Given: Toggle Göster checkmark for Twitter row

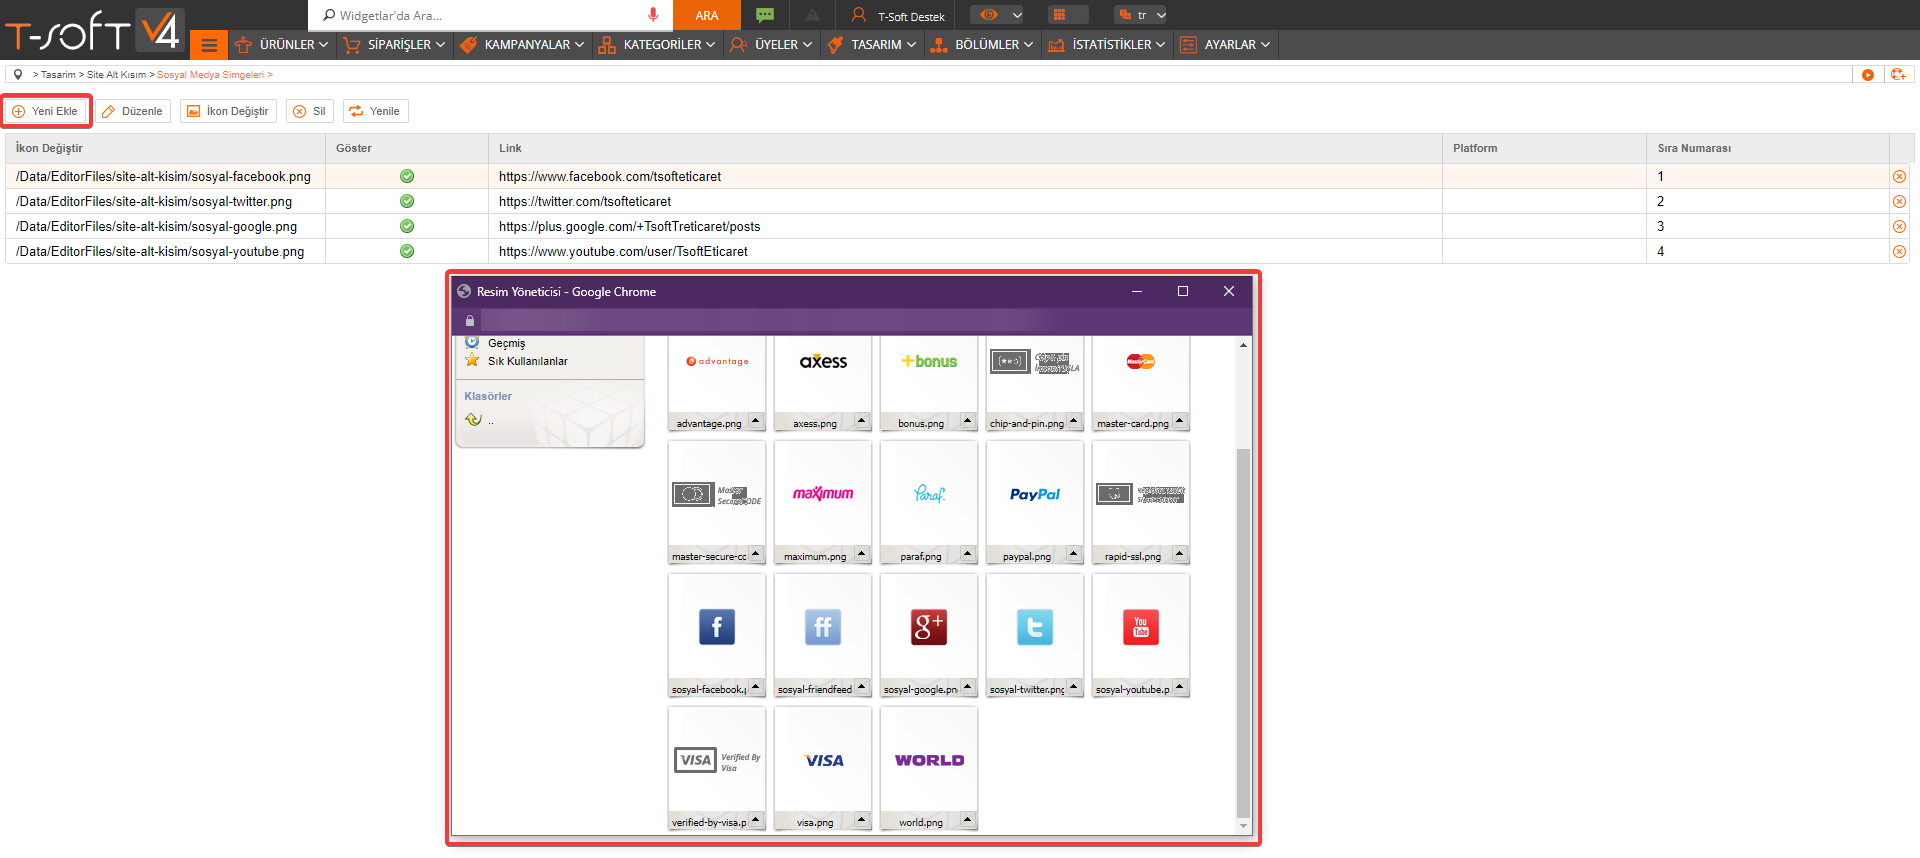Looking at the screenshot, I should coord(407,201).
